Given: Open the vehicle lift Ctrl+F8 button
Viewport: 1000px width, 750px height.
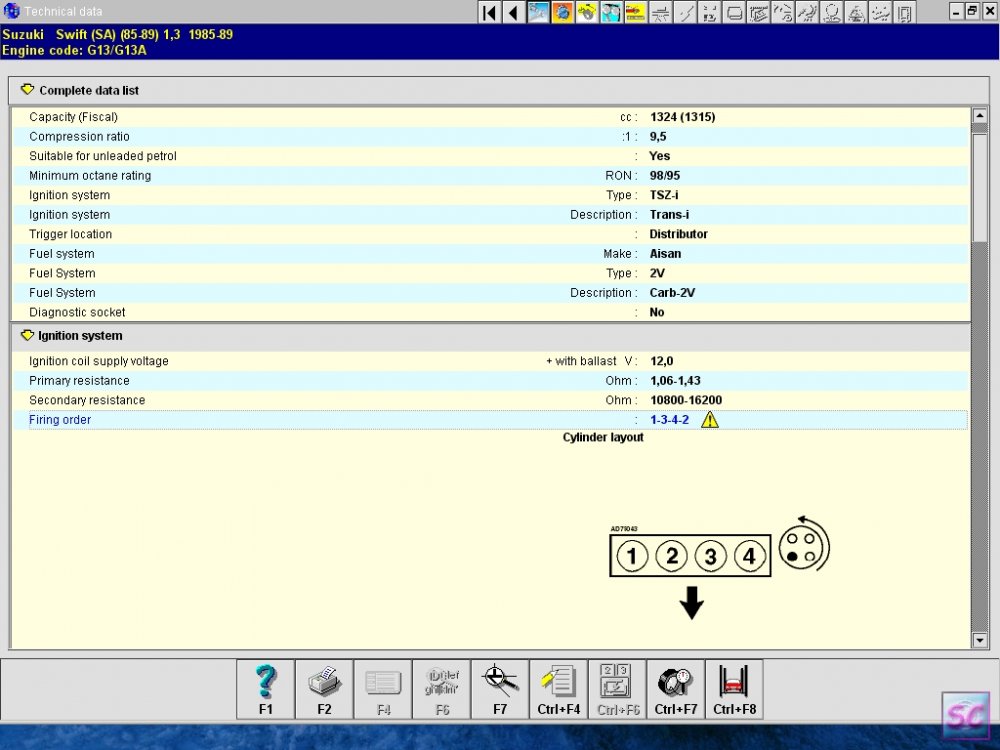Looking at the screenshot, I should [735, 690].
